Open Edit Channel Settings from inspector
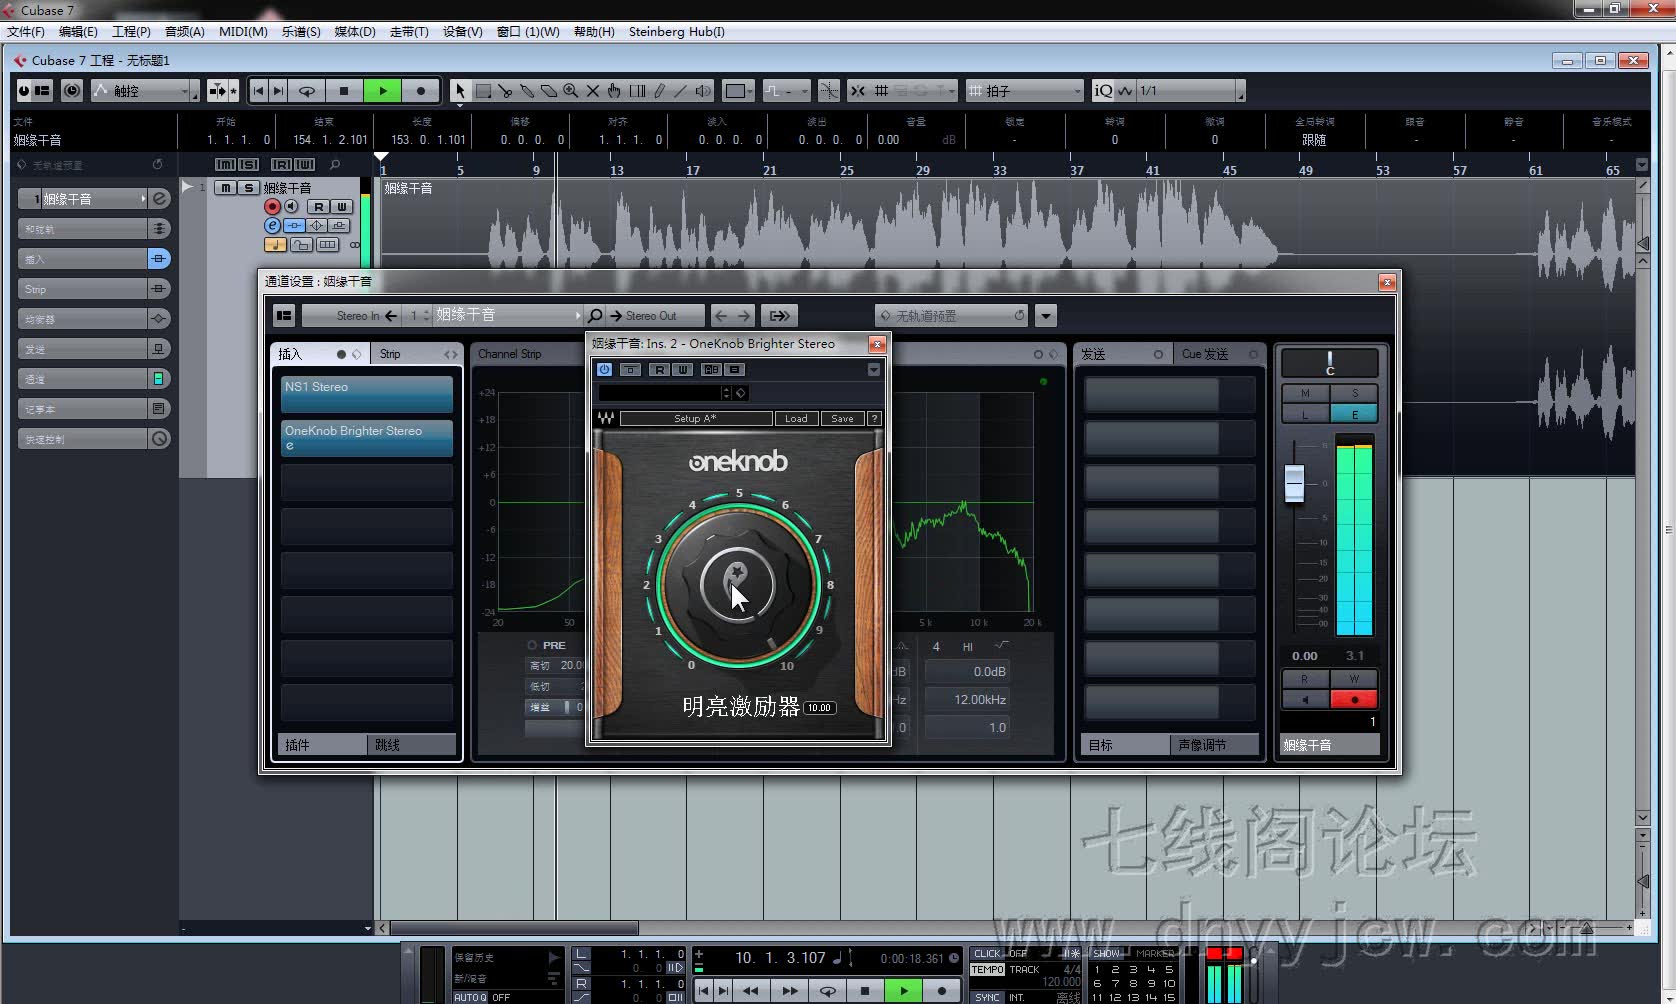Viewport: 1676px width, 1004px height. click(x=160, y=199)
